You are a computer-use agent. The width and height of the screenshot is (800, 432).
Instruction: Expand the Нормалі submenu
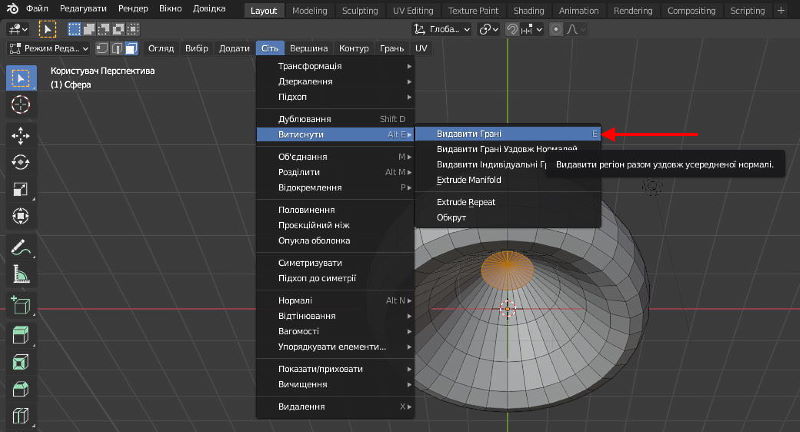pos(336,301)
